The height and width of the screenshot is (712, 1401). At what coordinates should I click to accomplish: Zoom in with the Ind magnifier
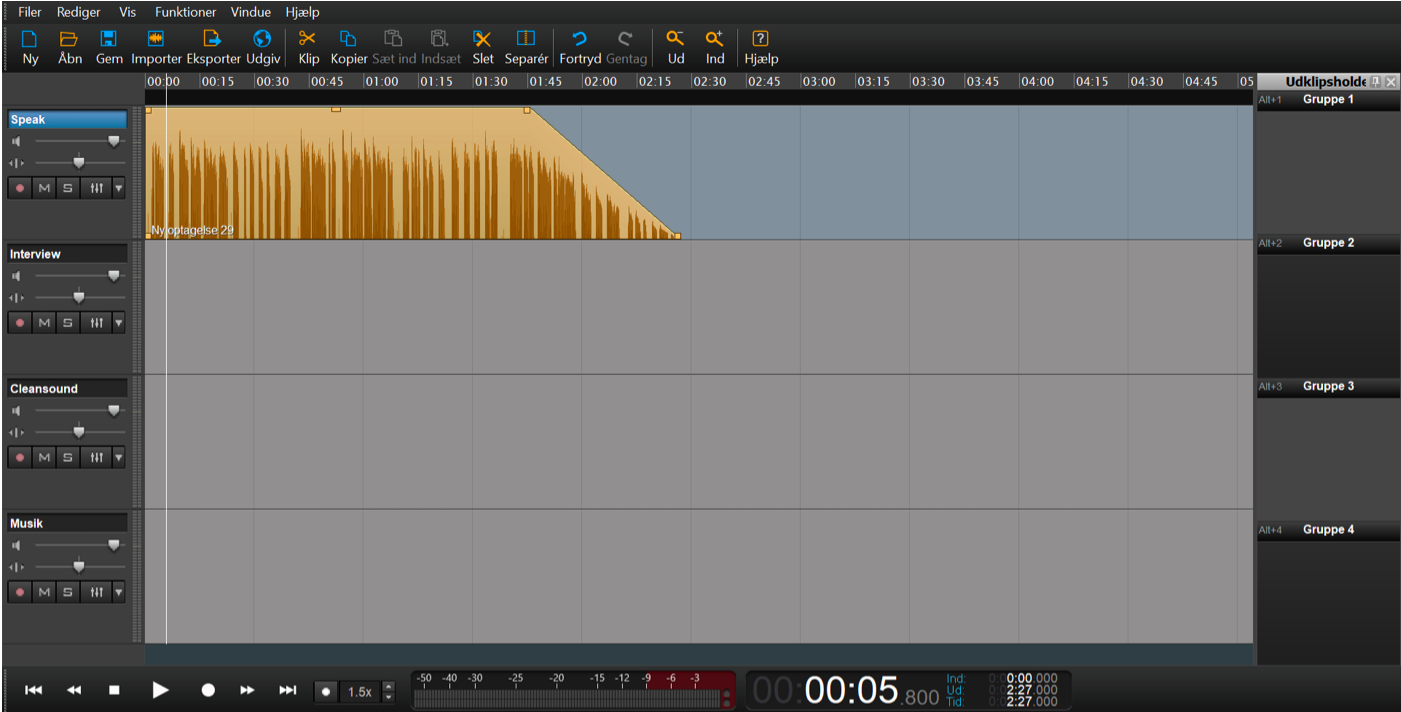click(x=714, y=39)
